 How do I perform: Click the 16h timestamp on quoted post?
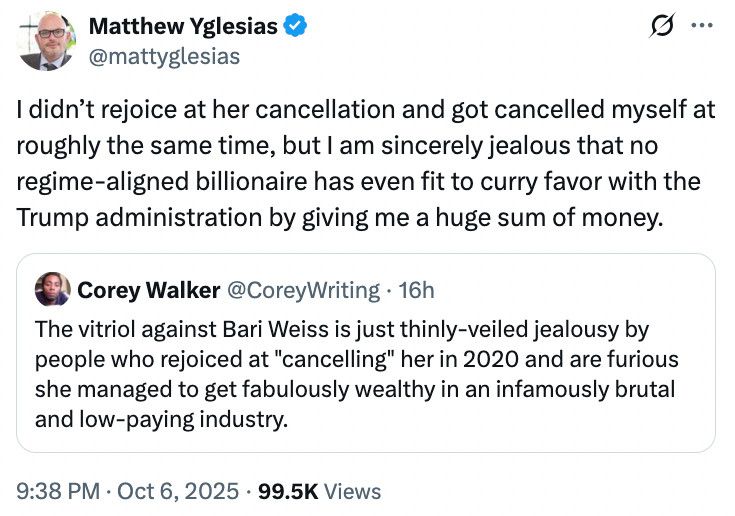pyautogui.click(x=416, y=290)
